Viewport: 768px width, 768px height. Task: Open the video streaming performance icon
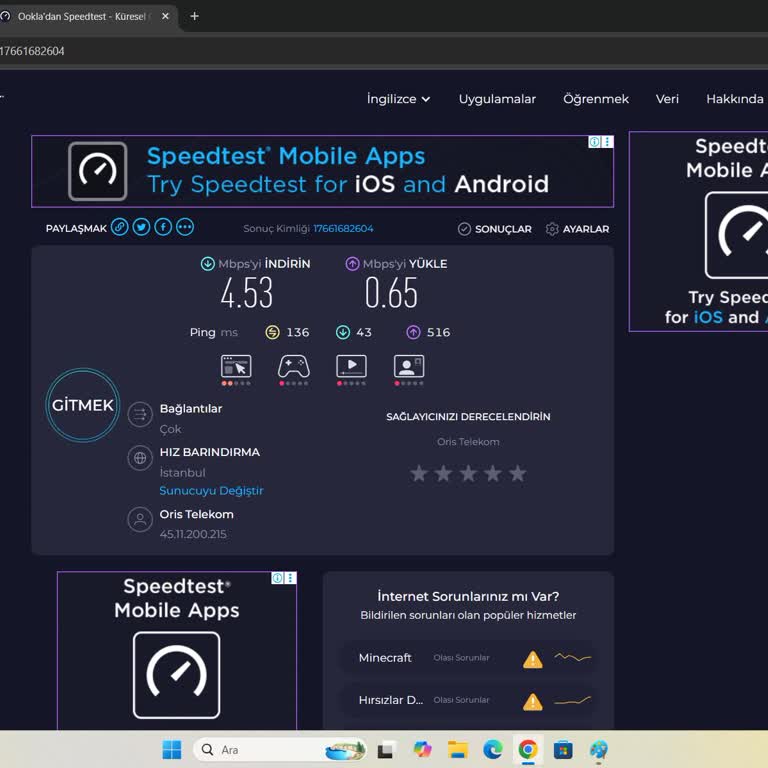(351, 366)
